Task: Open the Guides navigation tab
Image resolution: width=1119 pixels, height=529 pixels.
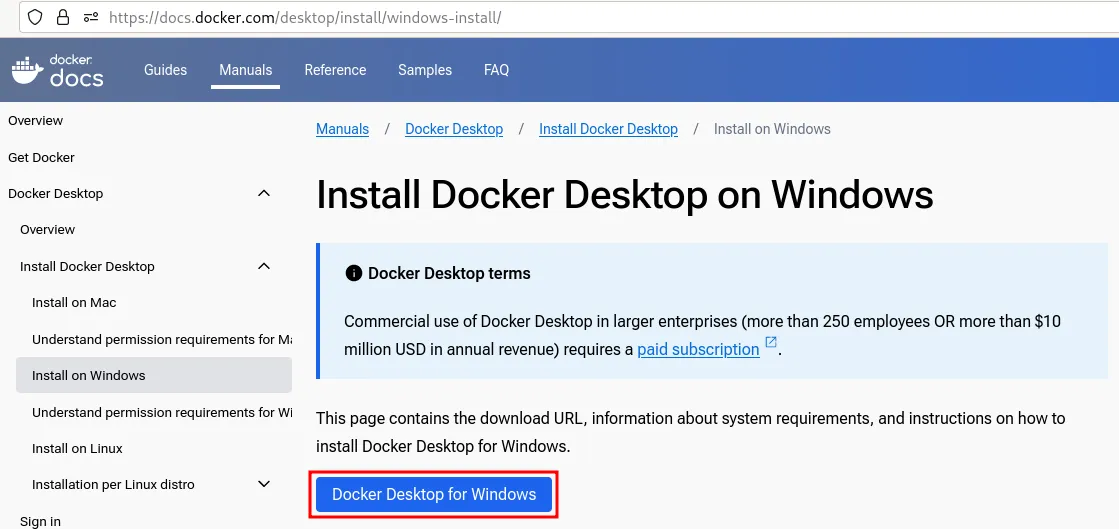Action: pyautogui.click(x=165, y=70)
